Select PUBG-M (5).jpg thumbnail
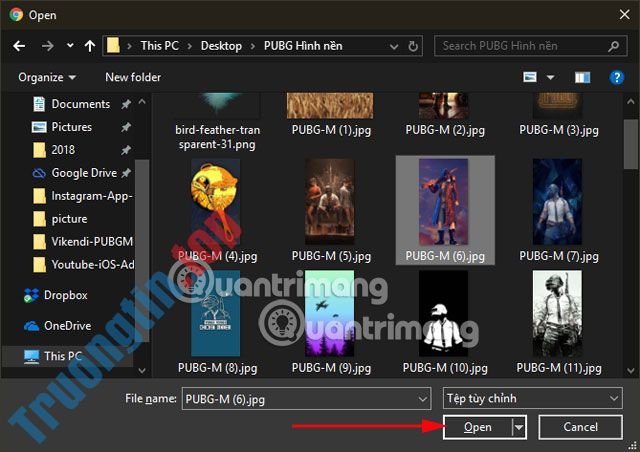Screen dimensions: 640x452 point(330,202)
